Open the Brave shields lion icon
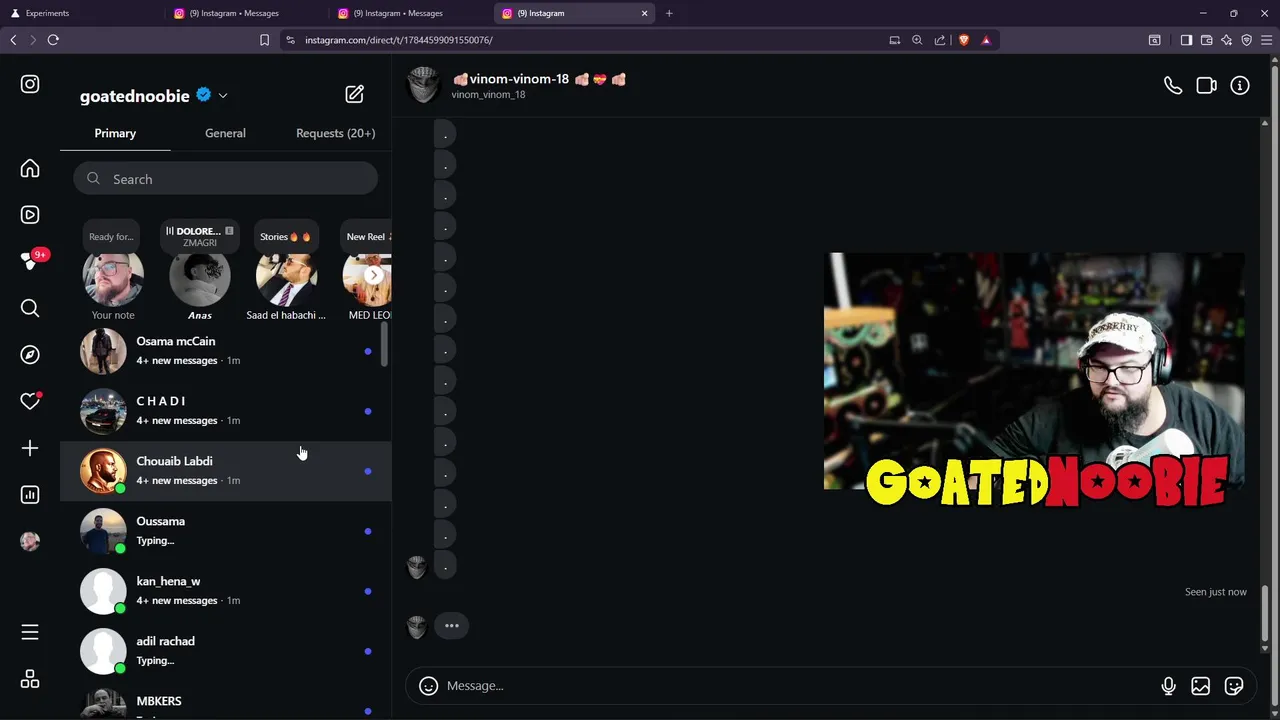Viewport: 1280px width, 720px height. click(x=963, y=40)
